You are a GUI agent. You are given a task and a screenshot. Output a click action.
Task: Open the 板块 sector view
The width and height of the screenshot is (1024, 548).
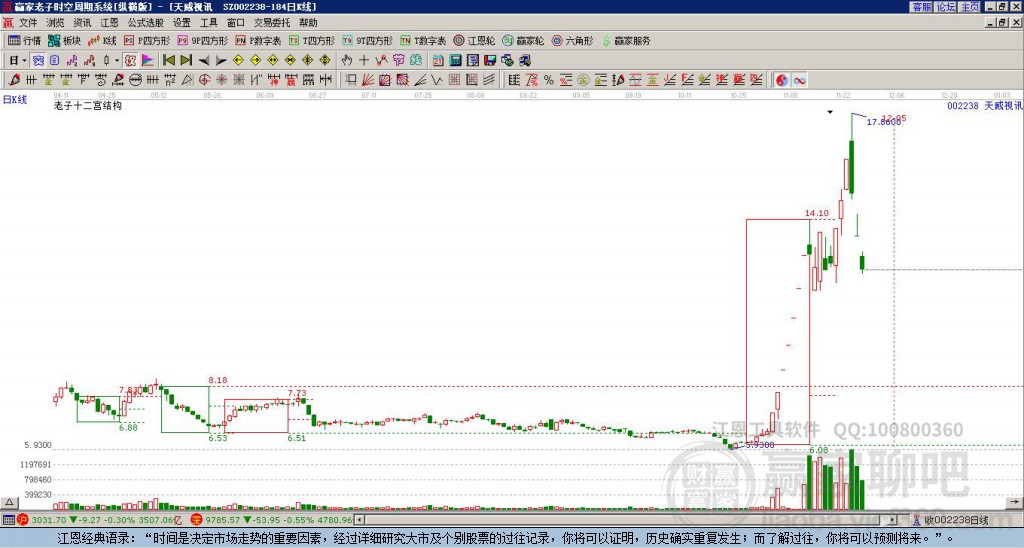coord(63,41)
